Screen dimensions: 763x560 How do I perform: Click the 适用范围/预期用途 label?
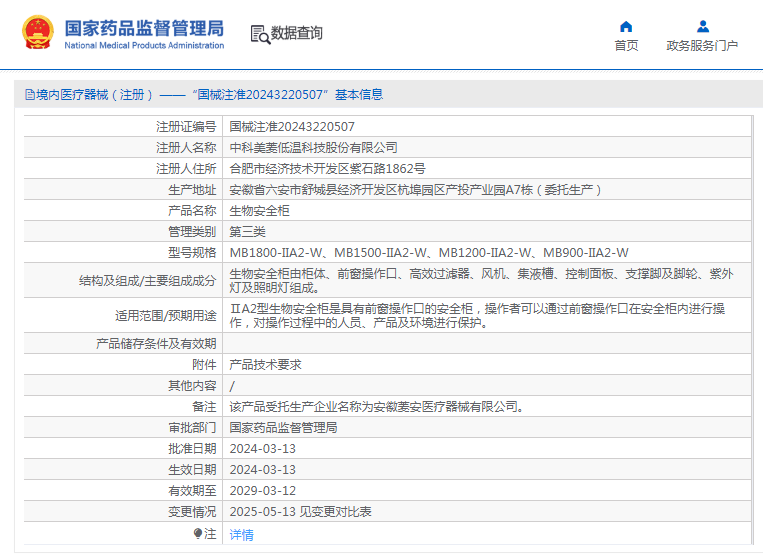click(x=165, y=315)
